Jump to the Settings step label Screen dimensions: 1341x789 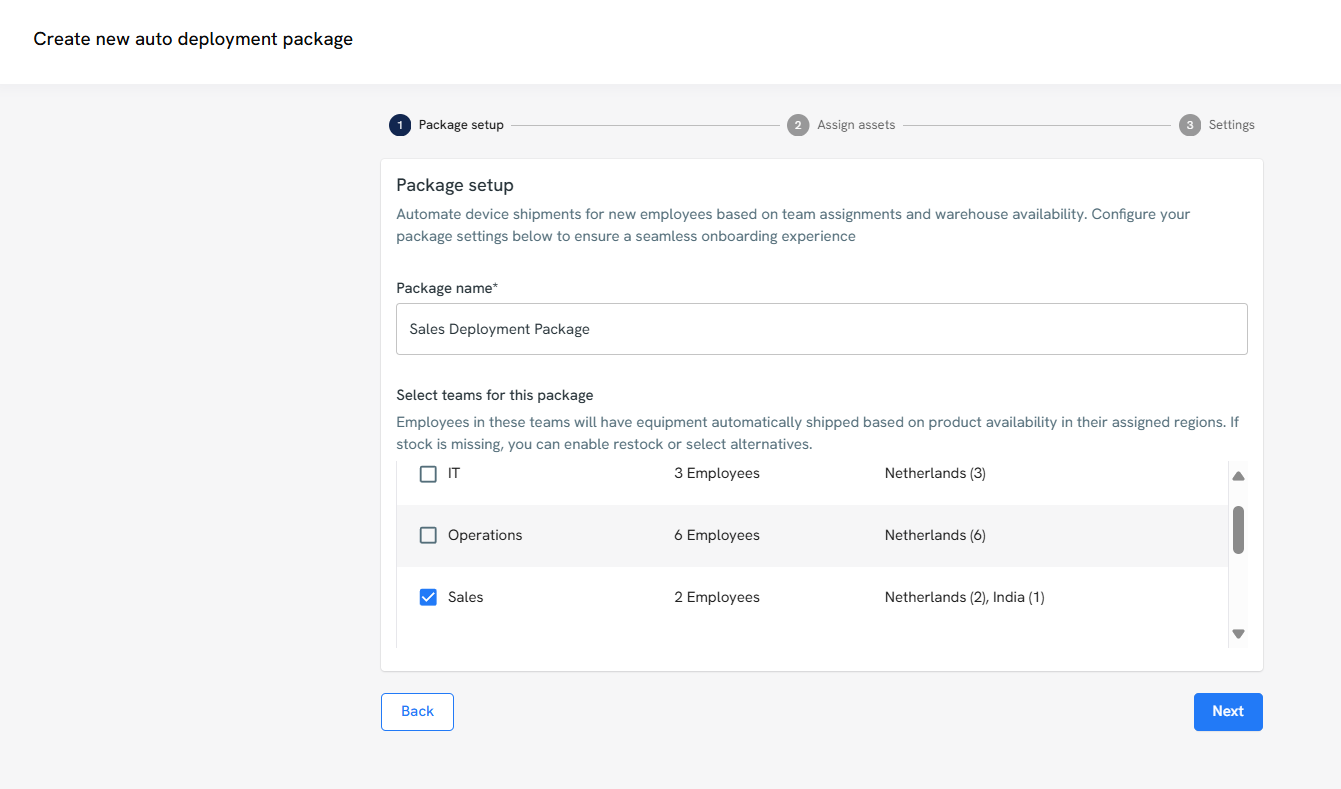tap(1231, 125)
